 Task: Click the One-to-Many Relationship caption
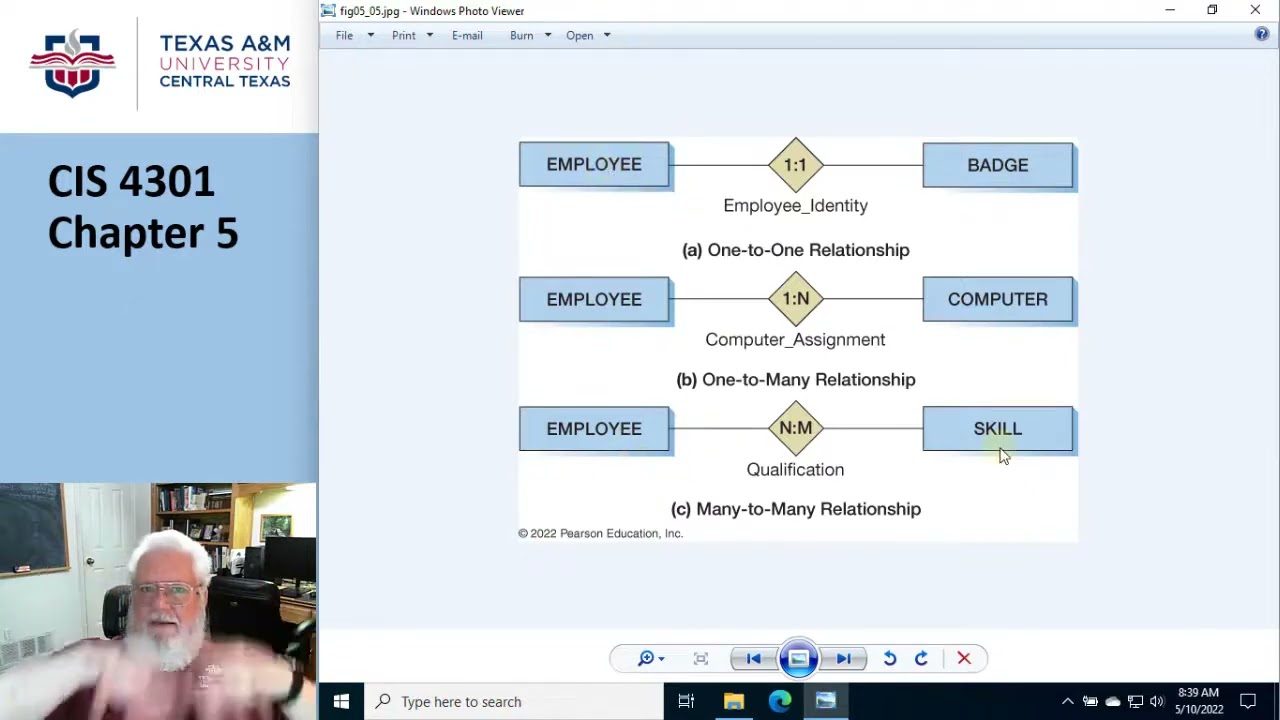(796, 379)
